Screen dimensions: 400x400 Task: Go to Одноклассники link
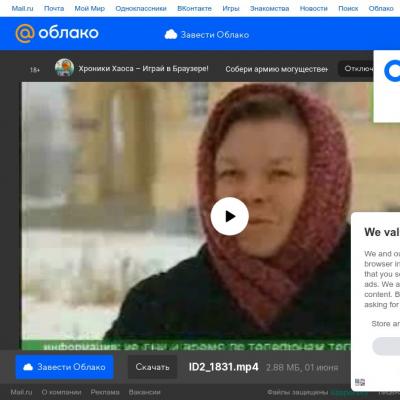pyautogui.click(x=141, y=8)
